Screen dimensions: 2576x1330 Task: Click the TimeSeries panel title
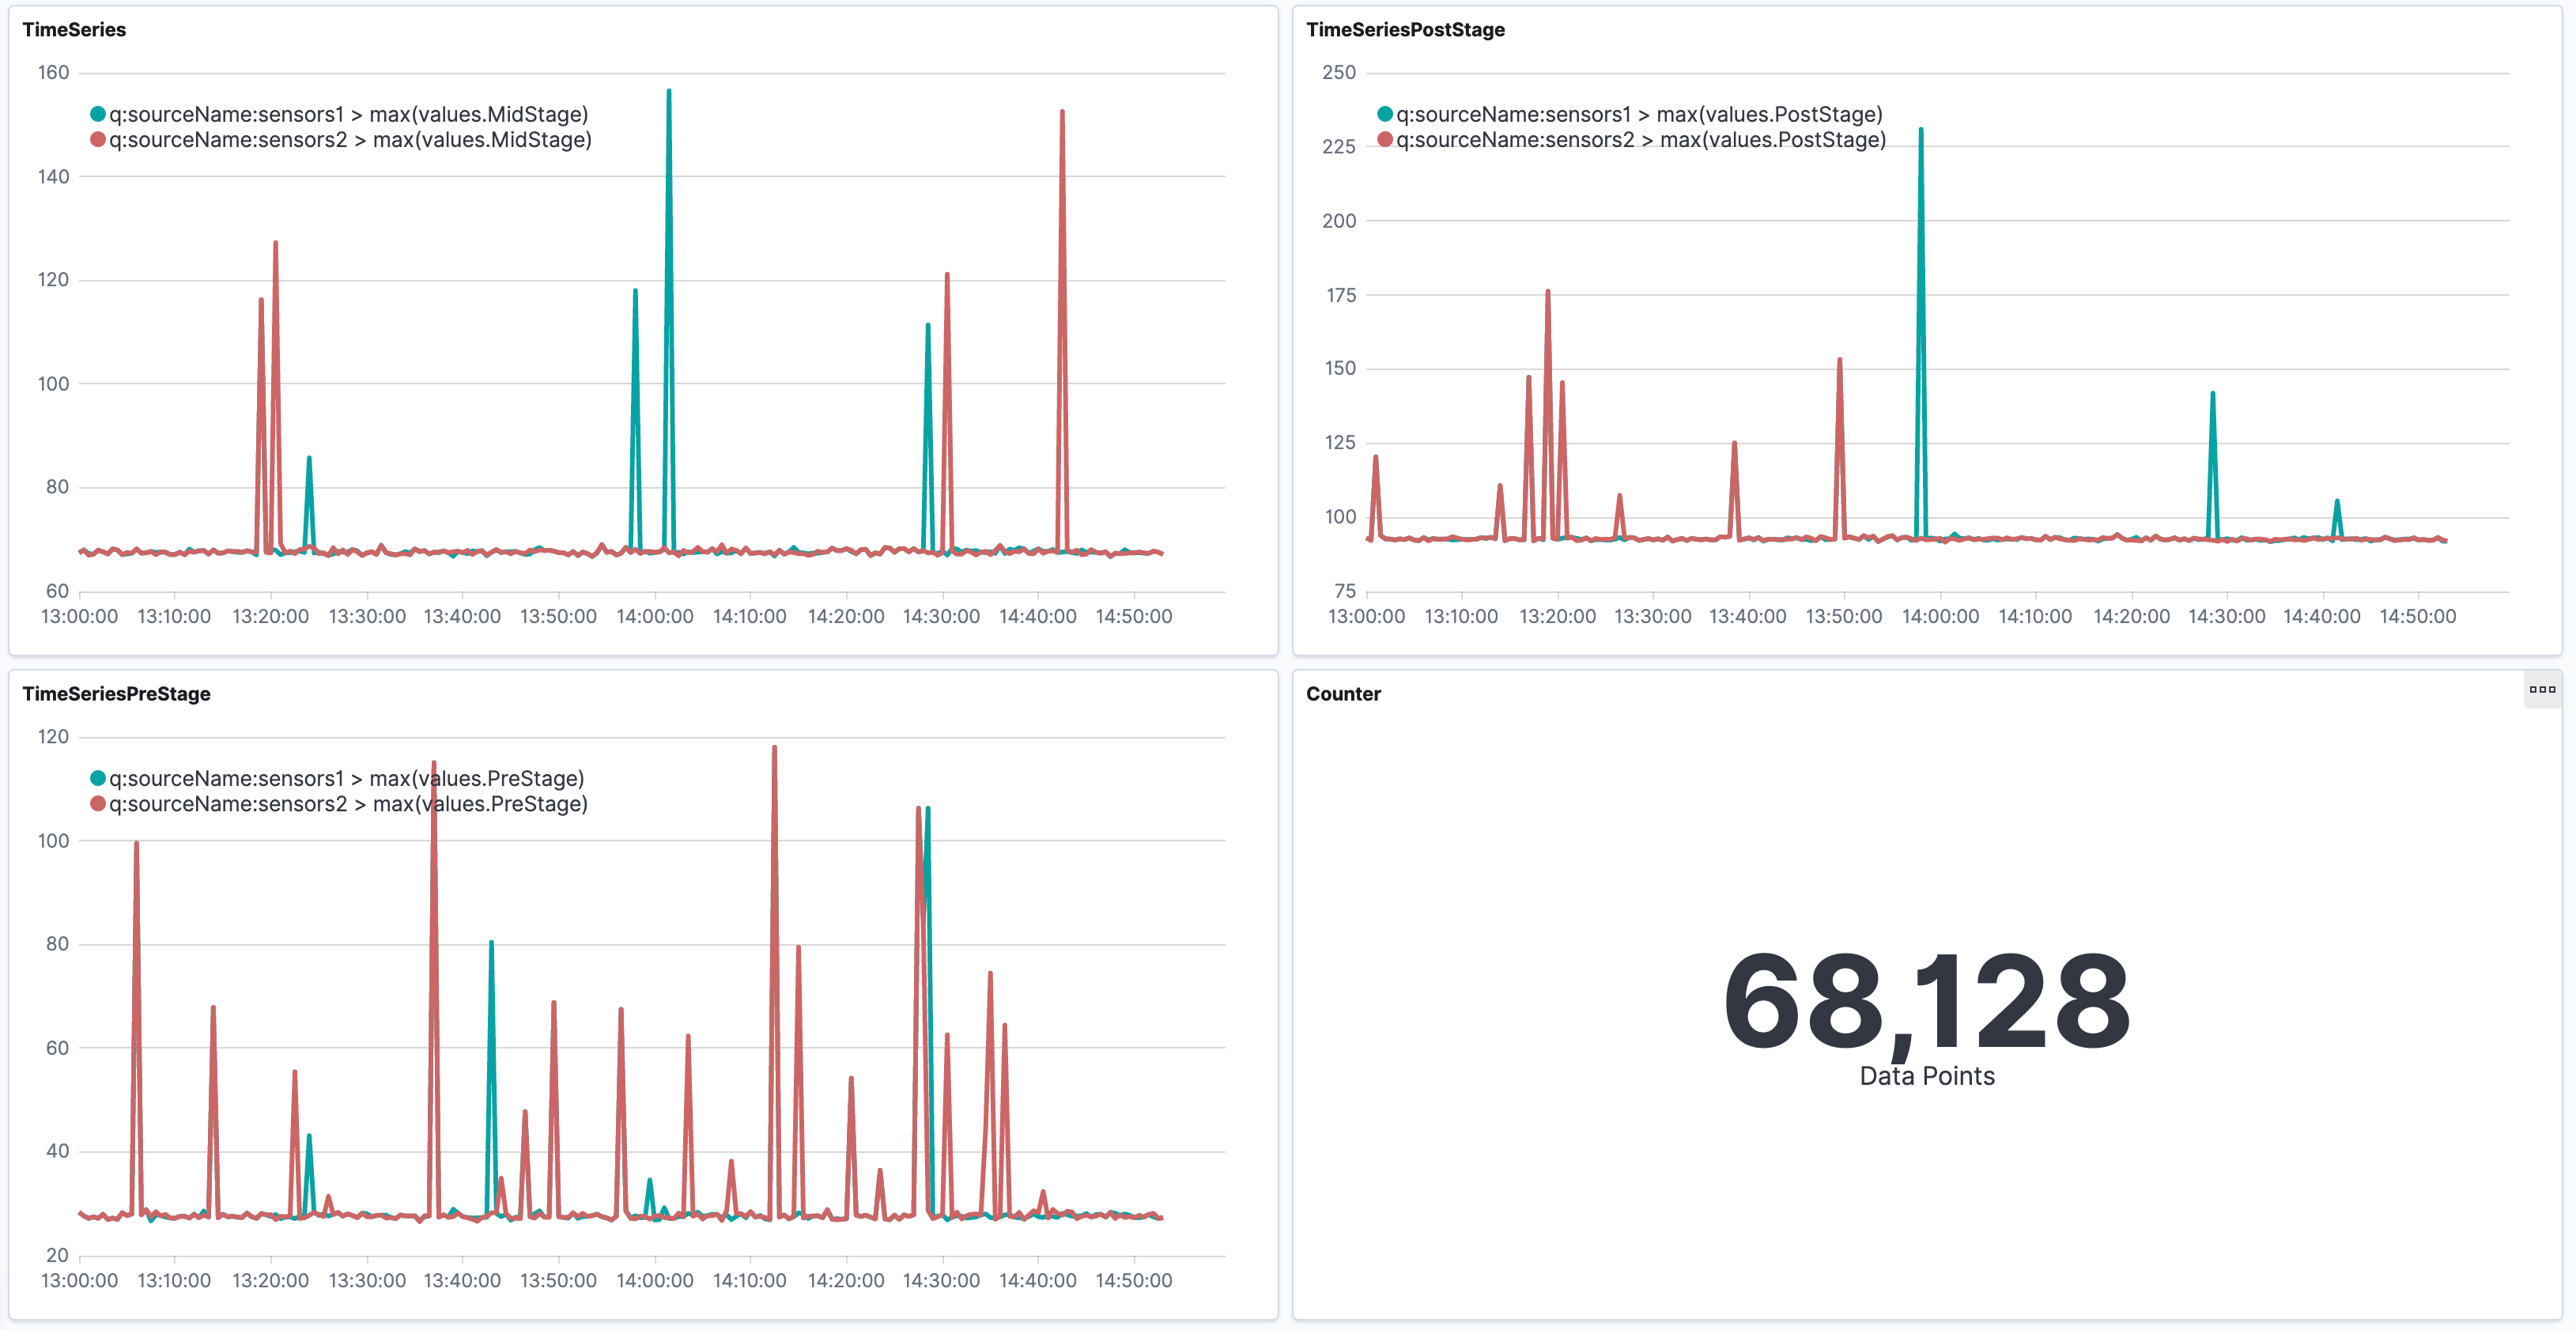tap(74, 30)
